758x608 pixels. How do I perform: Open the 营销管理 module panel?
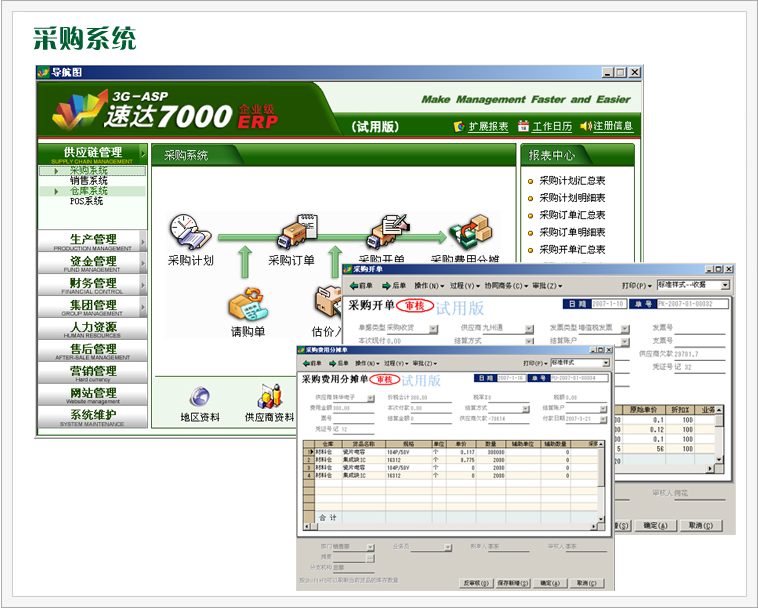92,373
